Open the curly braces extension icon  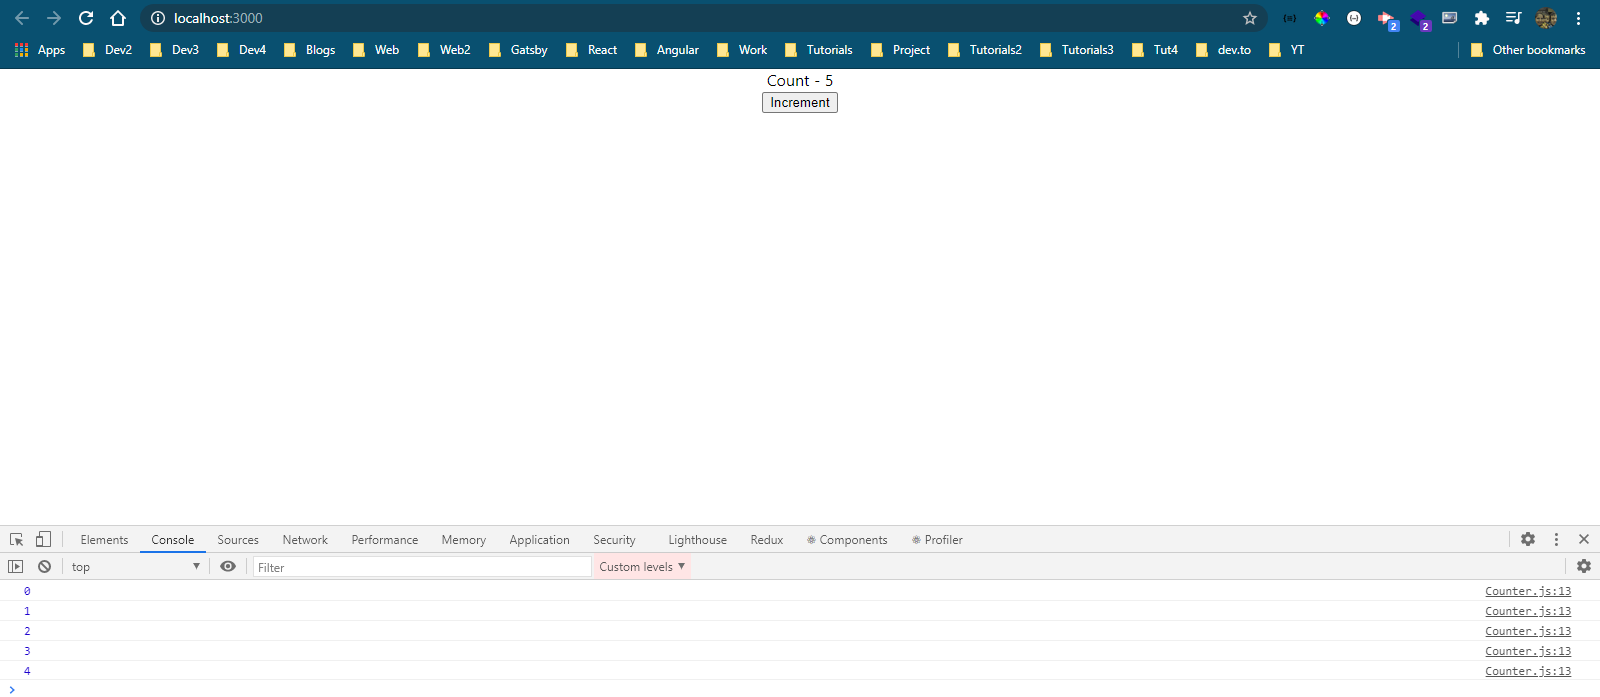tap(1290, 18)
